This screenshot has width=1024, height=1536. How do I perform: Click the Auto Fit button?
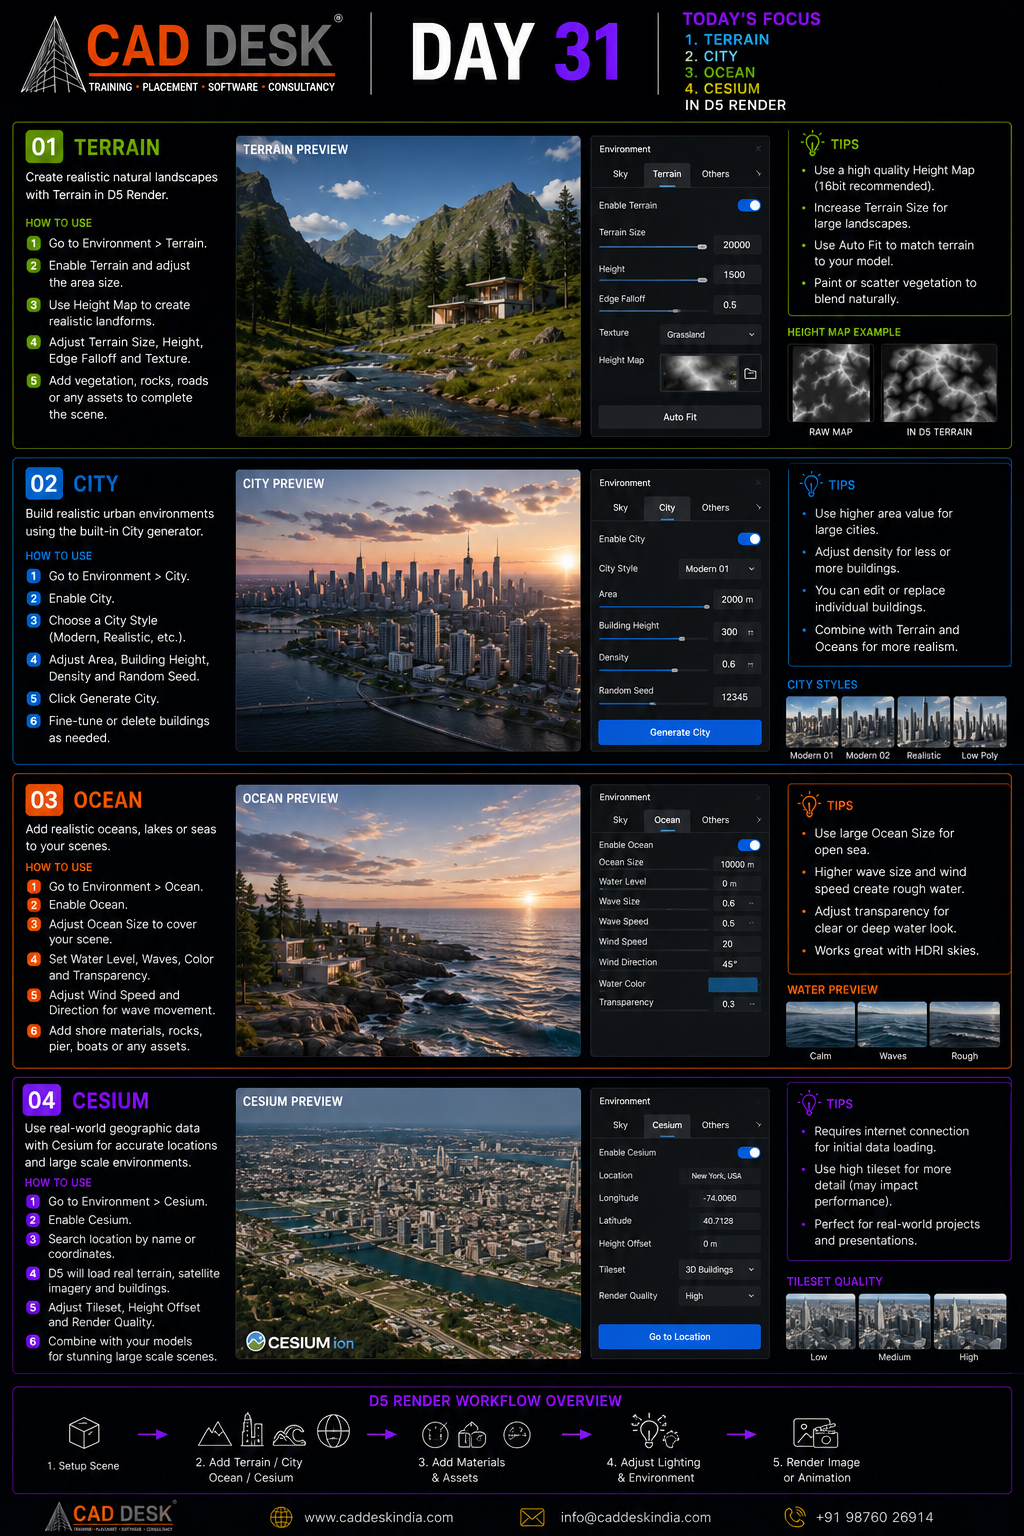(x=680, y=417)
